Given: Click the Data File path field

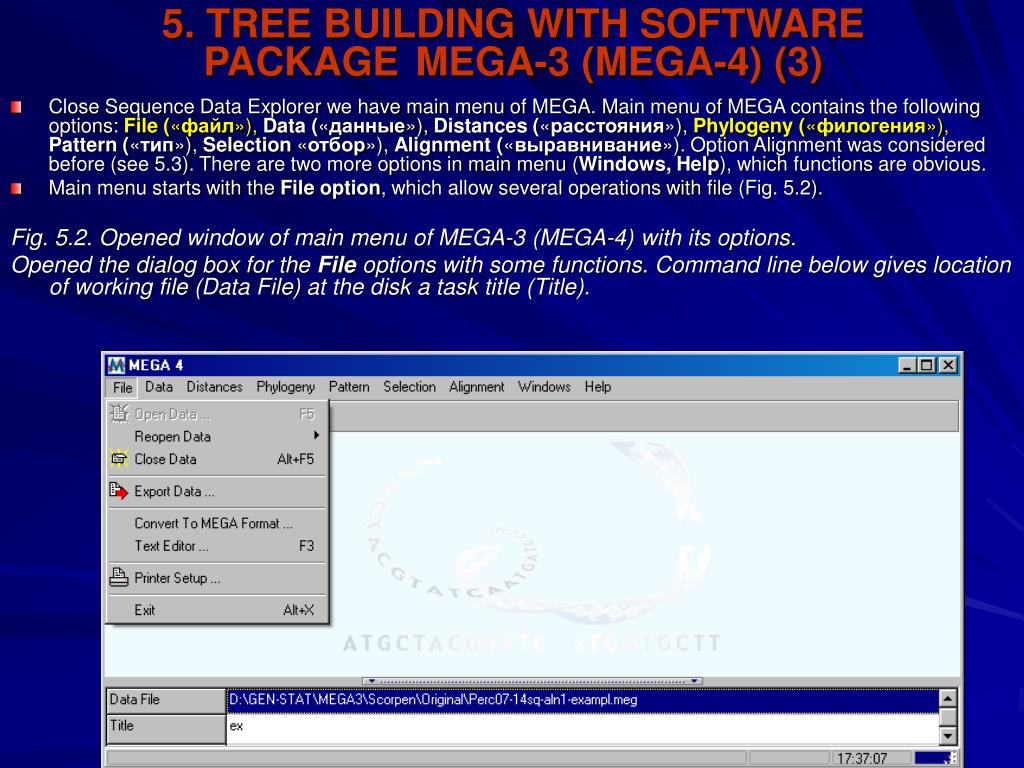Looking at the screenshot, I should point(583,699).
